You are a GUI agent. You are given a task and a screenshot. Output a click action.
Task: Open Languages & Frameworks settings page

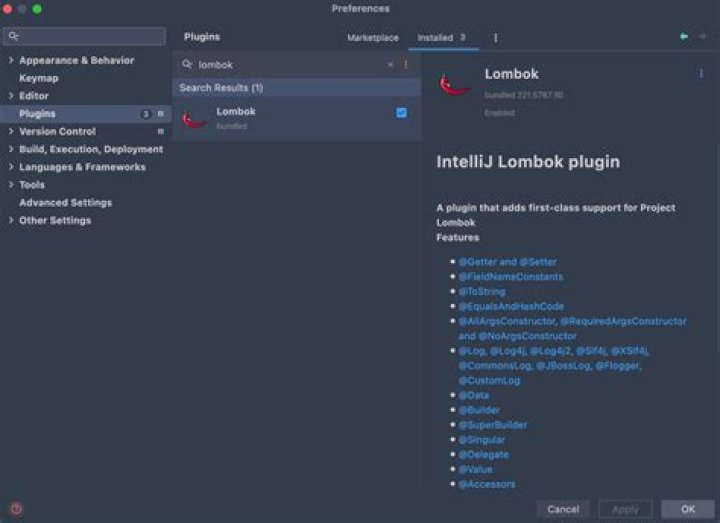(x=82, y=167)
